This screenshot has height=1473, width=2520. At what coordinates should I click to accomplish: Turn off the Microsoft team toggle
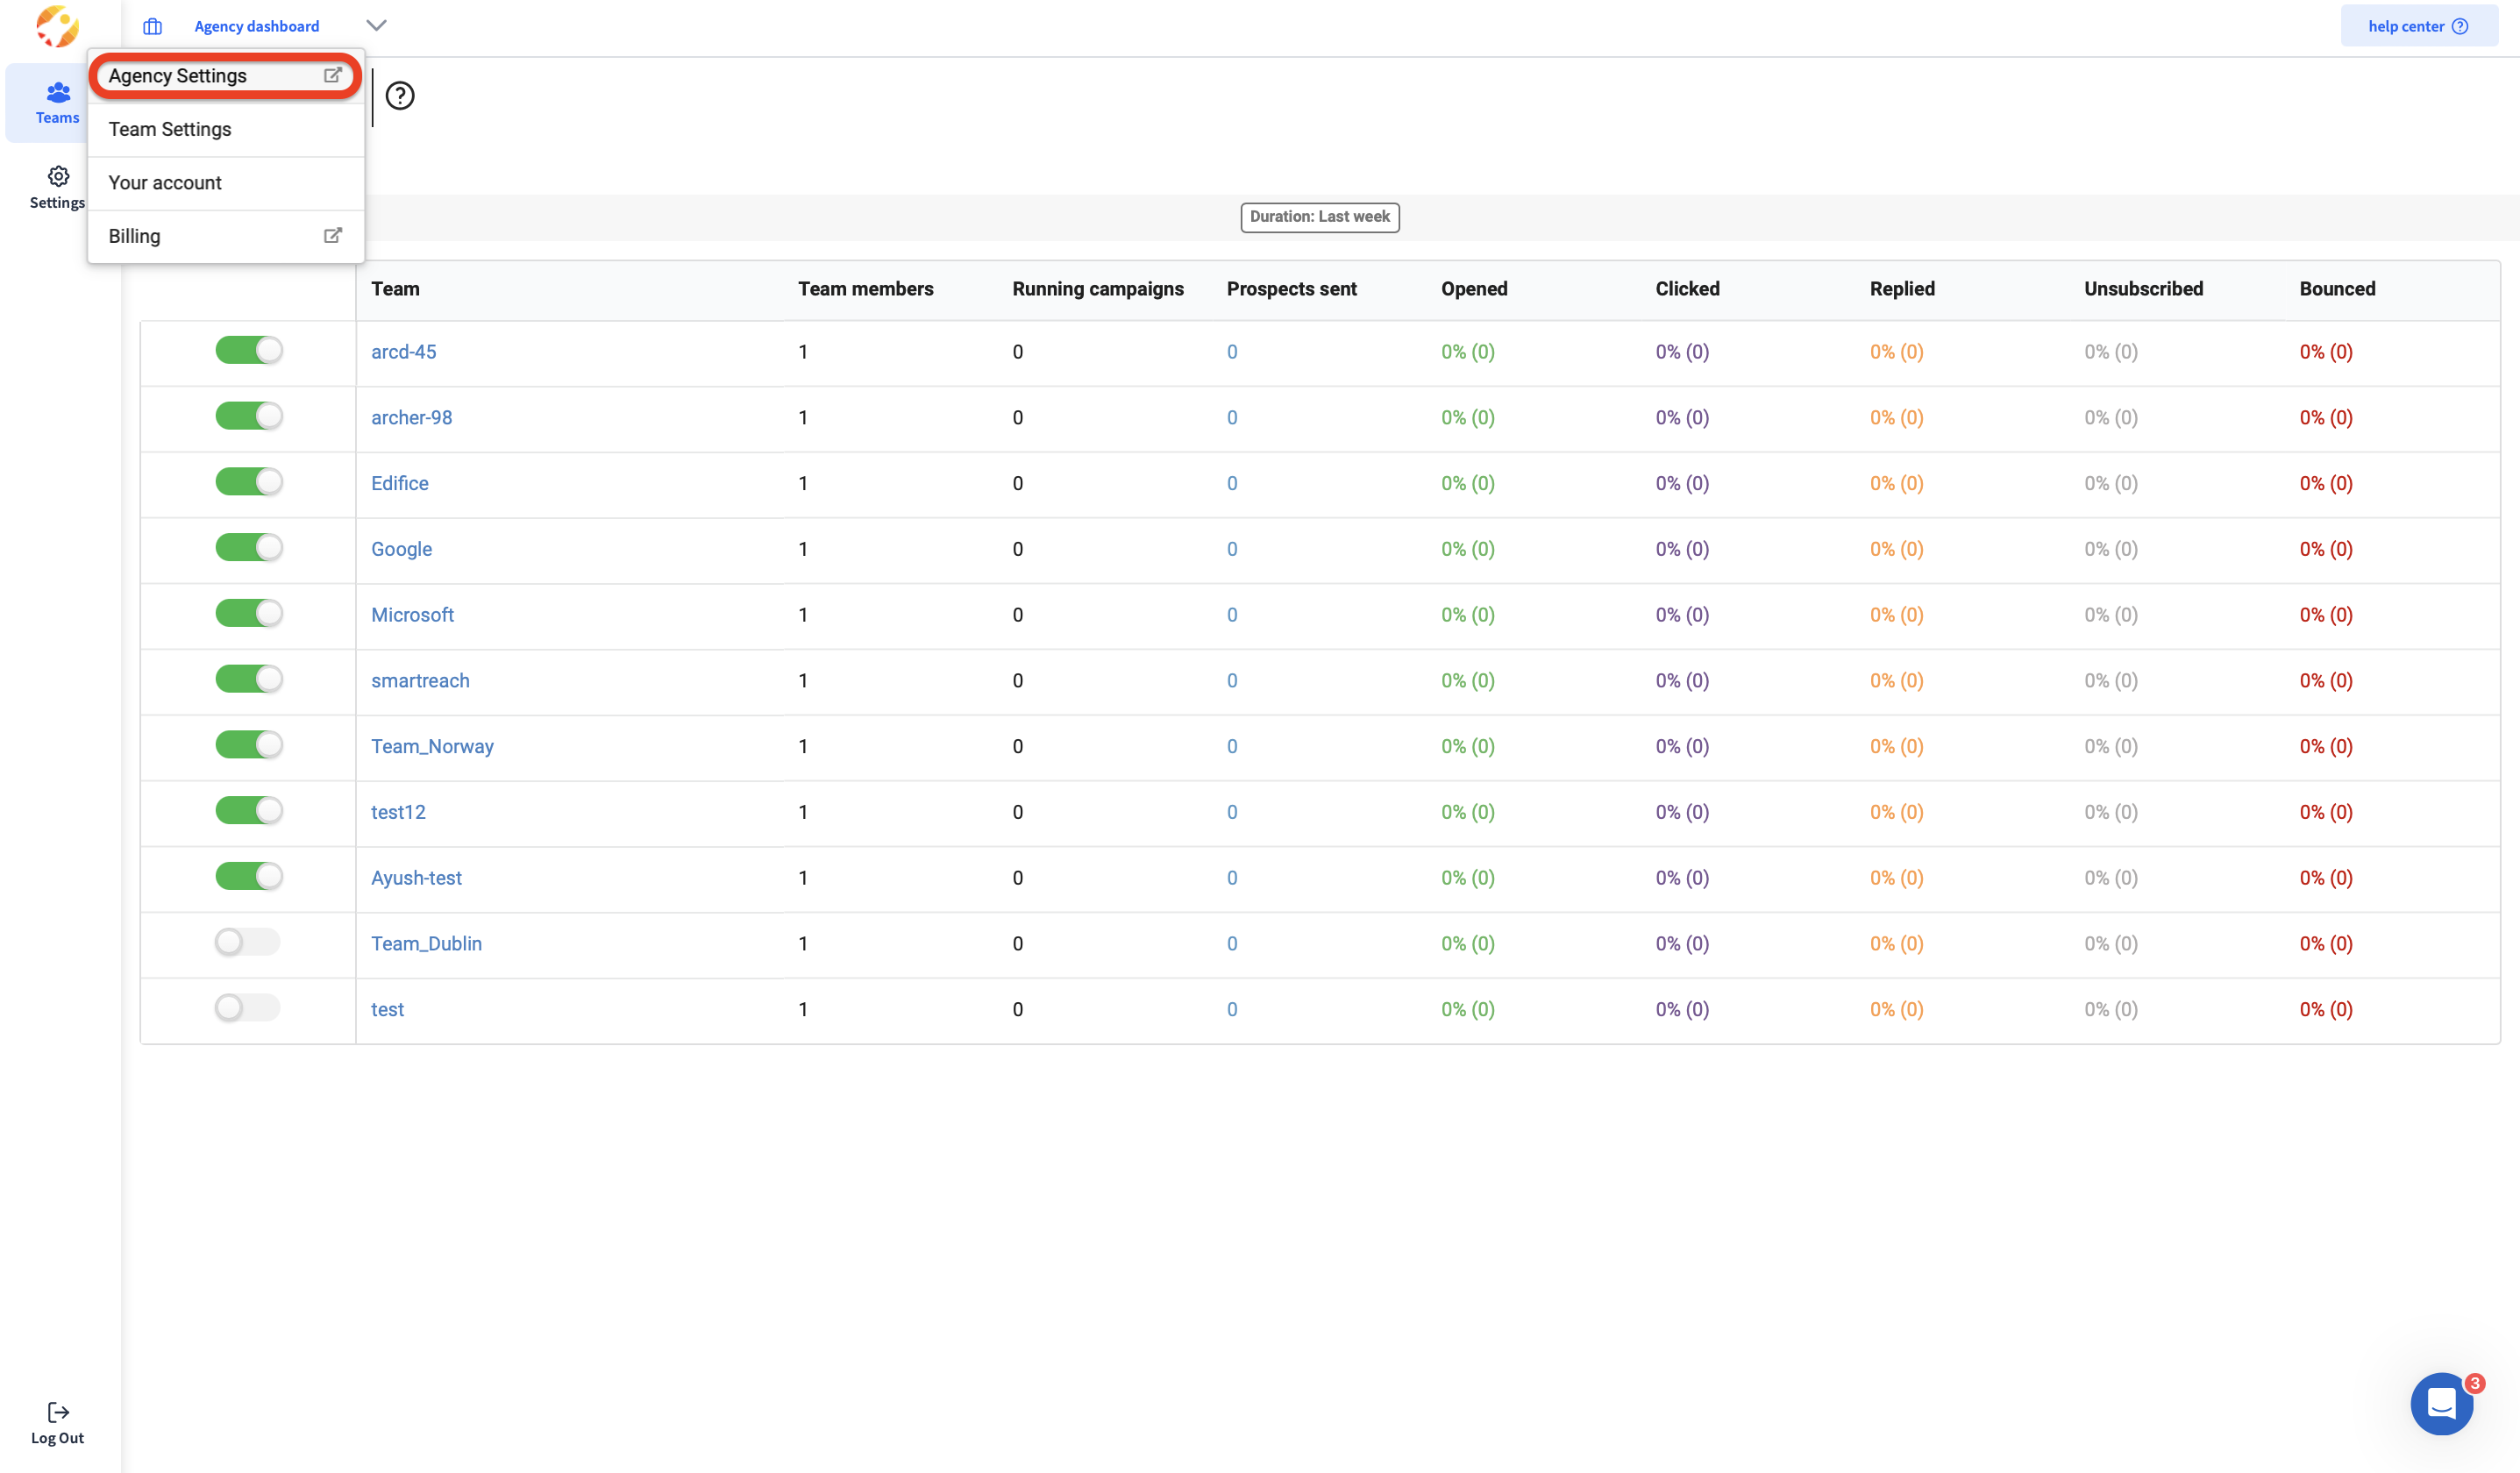(x=249, y=613)
